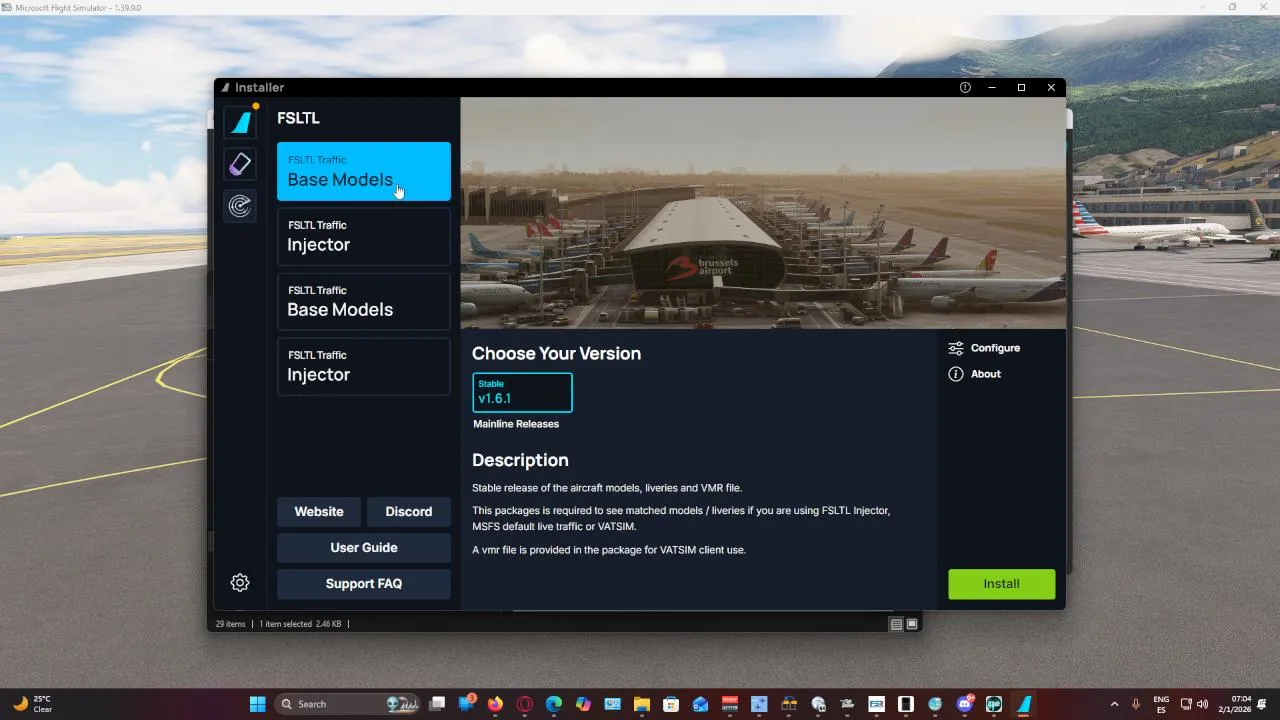Open the FSLTL publisher tail-fin icon in sidebar
This screenshot has width=1280, height=720.
pyautogui.click(x=240, y=122)
